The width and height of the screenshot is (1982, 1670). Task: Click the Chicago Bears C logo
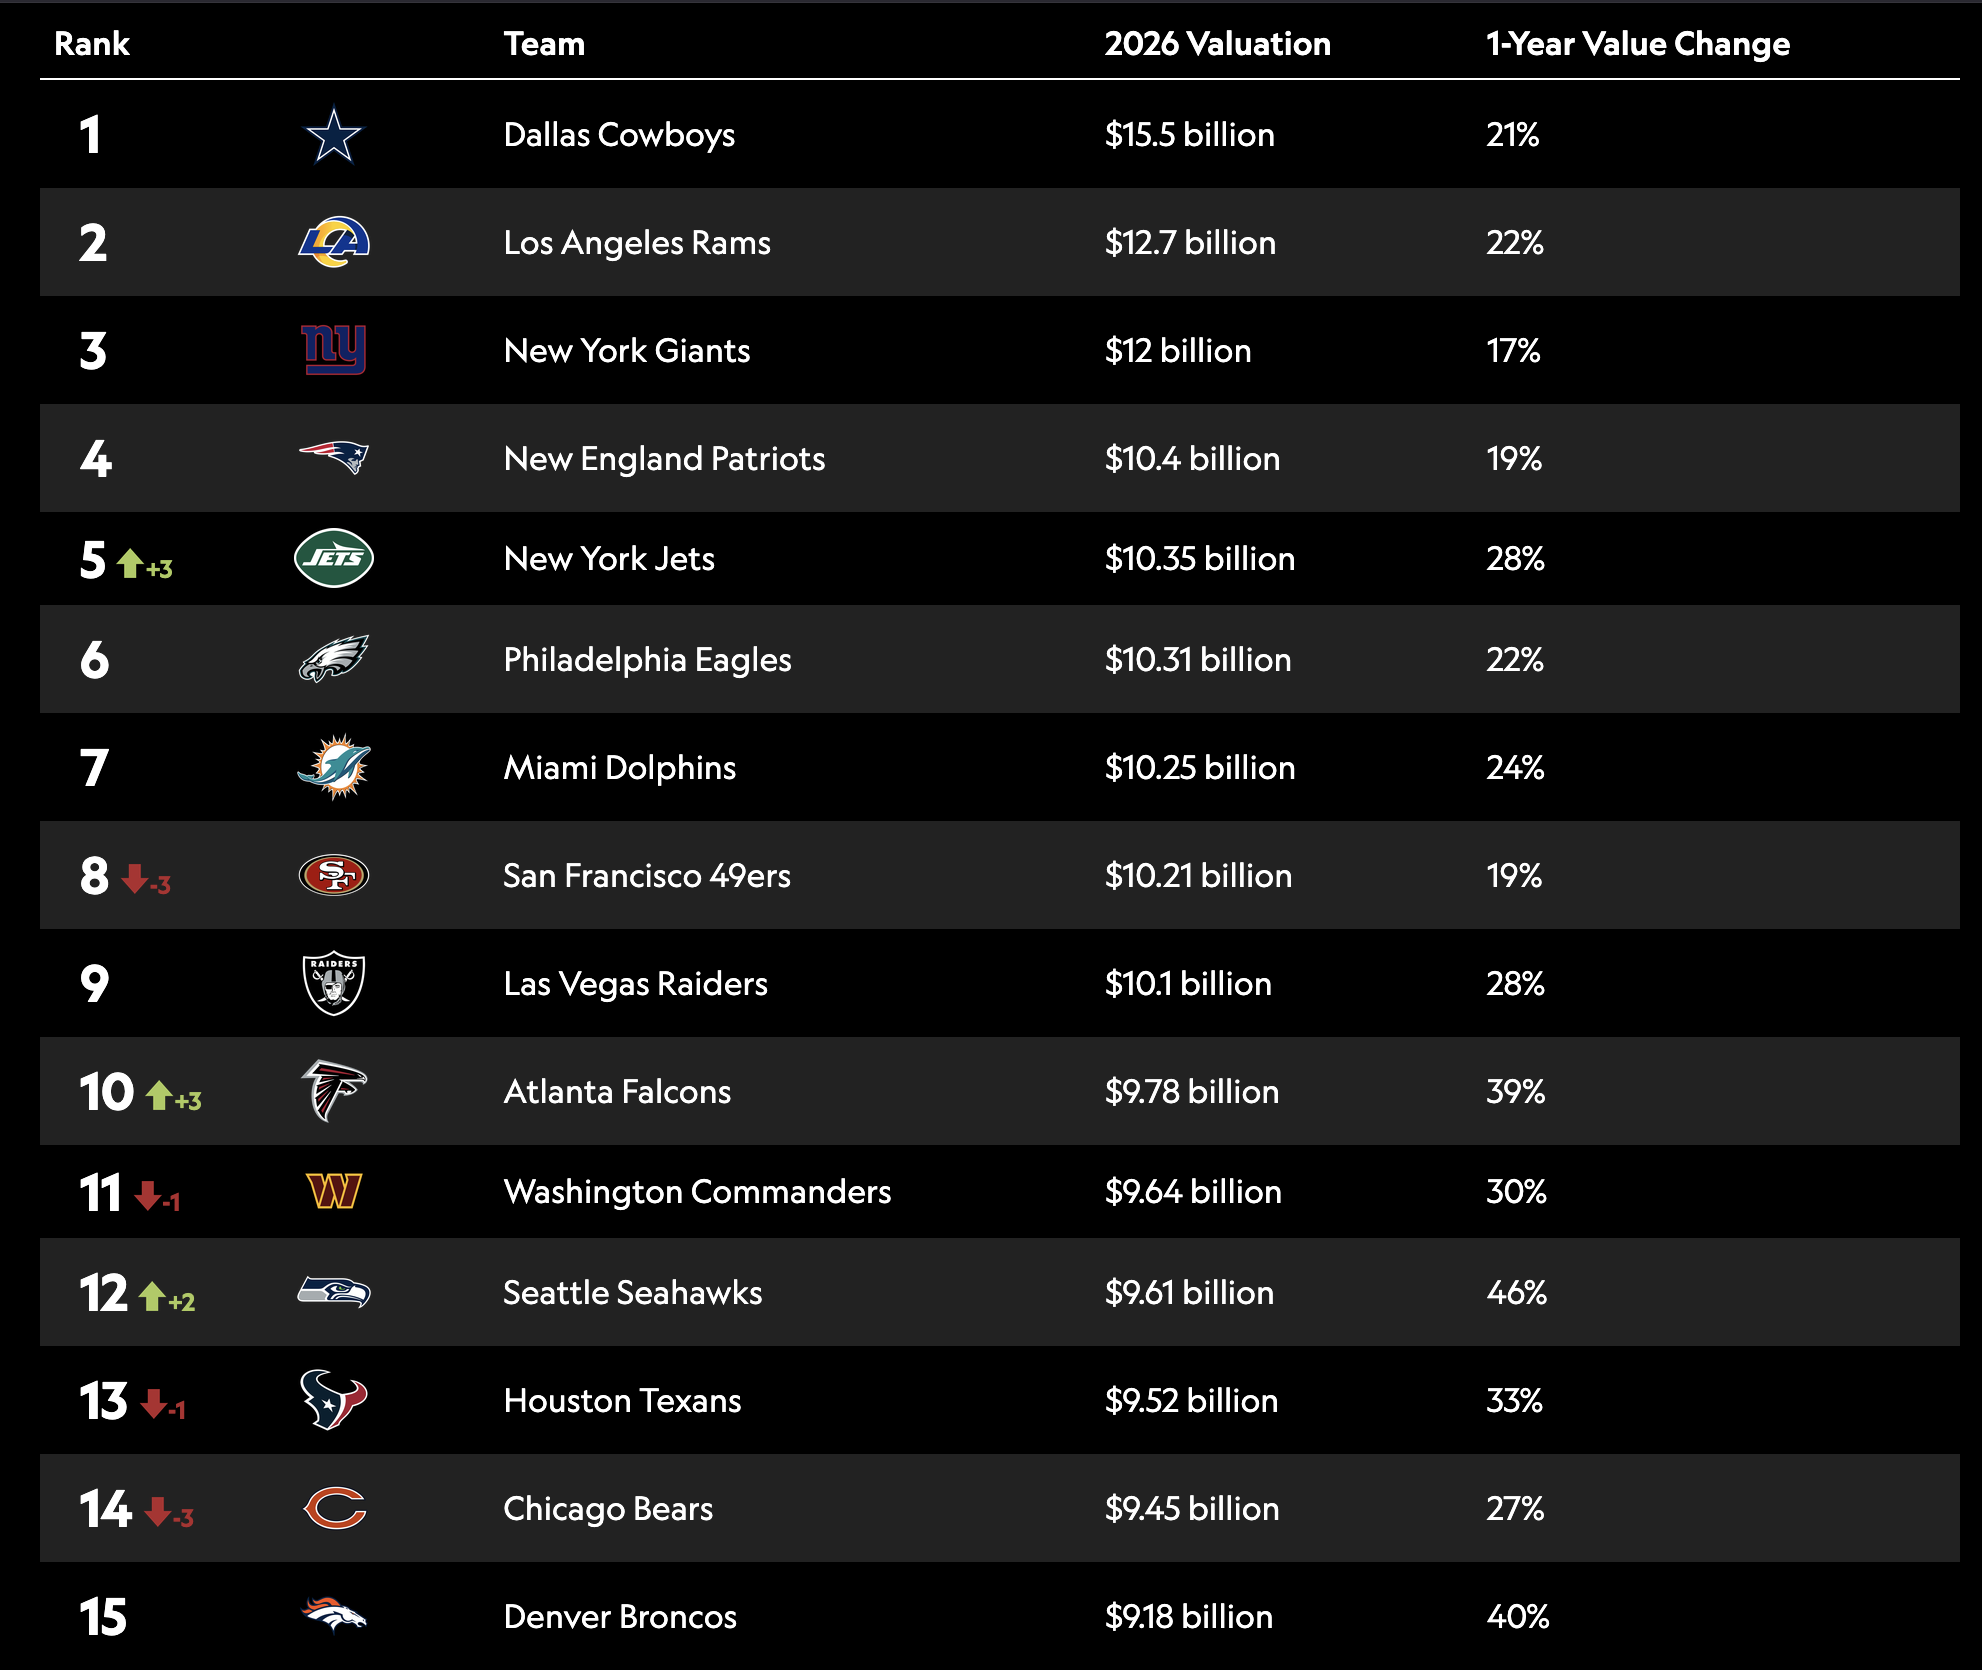click(x=335, y=1508)
